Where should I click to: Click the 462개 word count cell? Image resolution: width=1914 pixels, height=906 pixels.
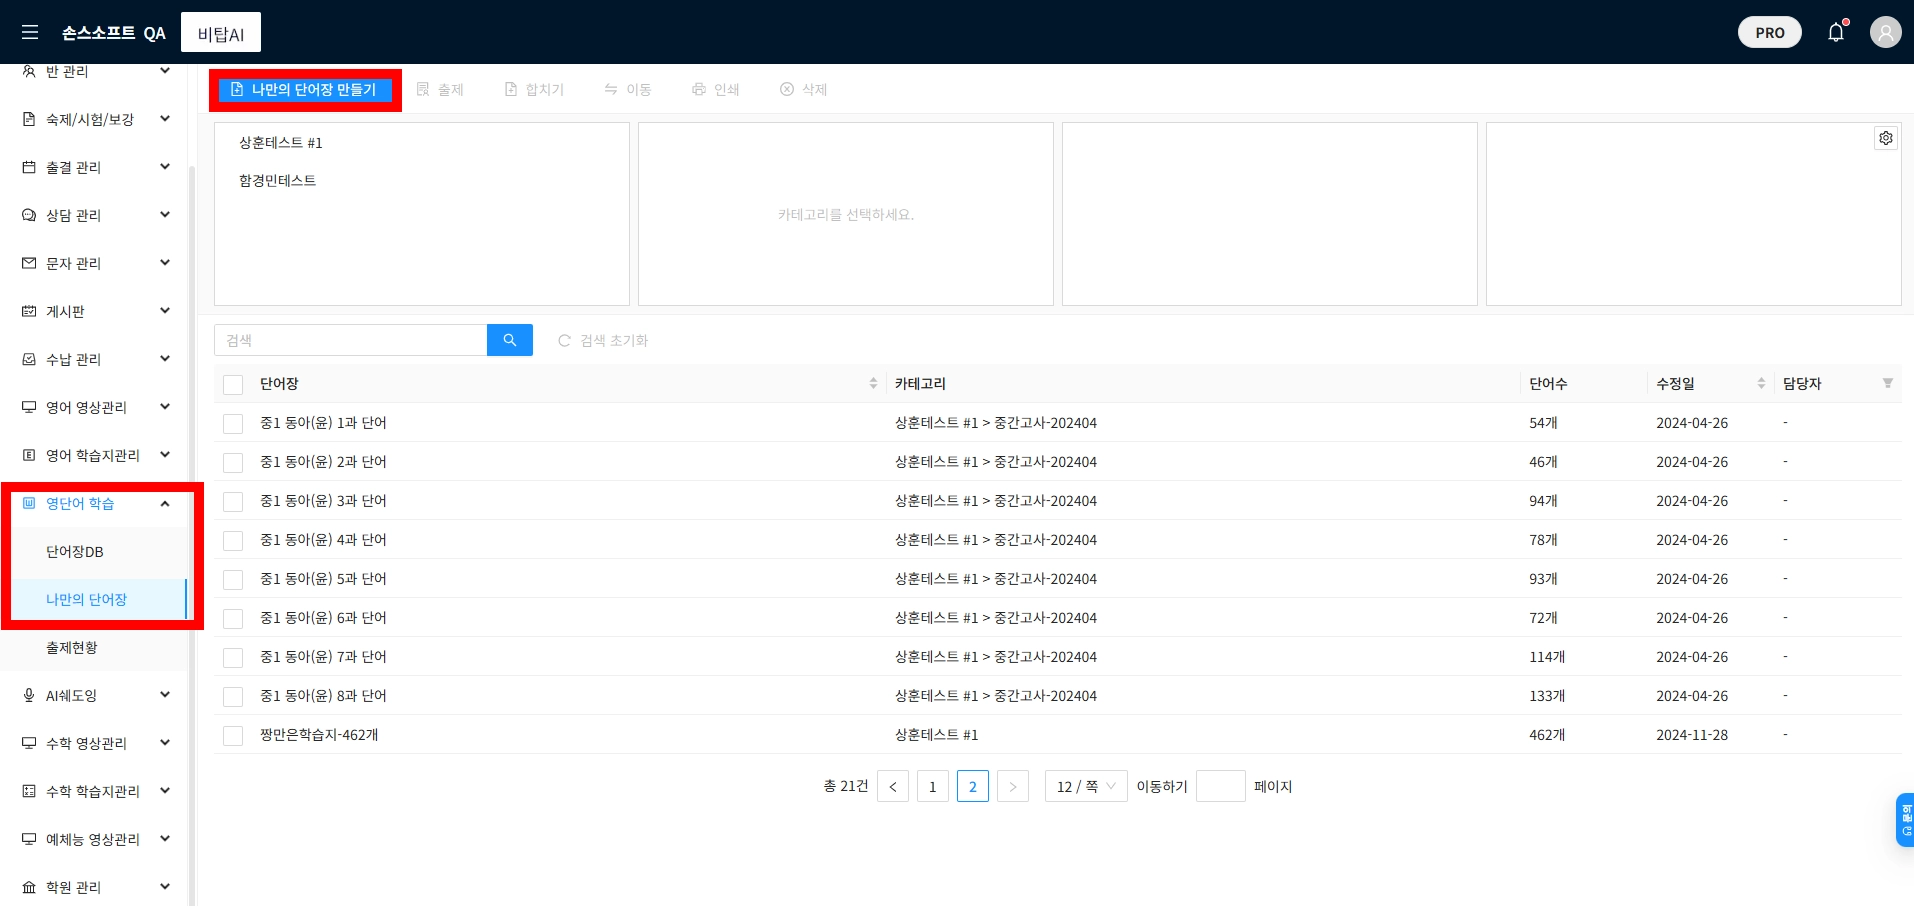1547,735
